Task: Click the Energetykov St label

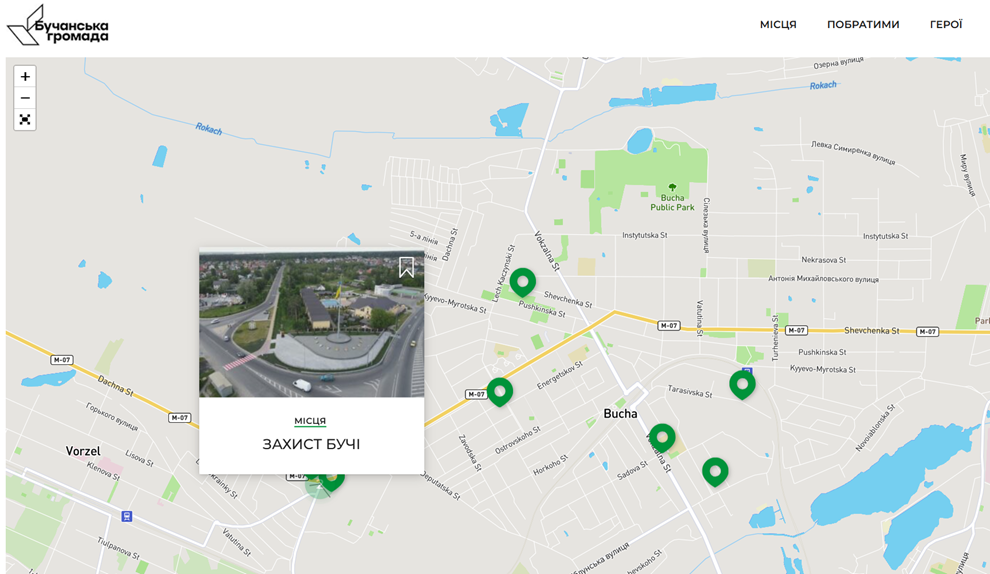Action: (560, 375)
